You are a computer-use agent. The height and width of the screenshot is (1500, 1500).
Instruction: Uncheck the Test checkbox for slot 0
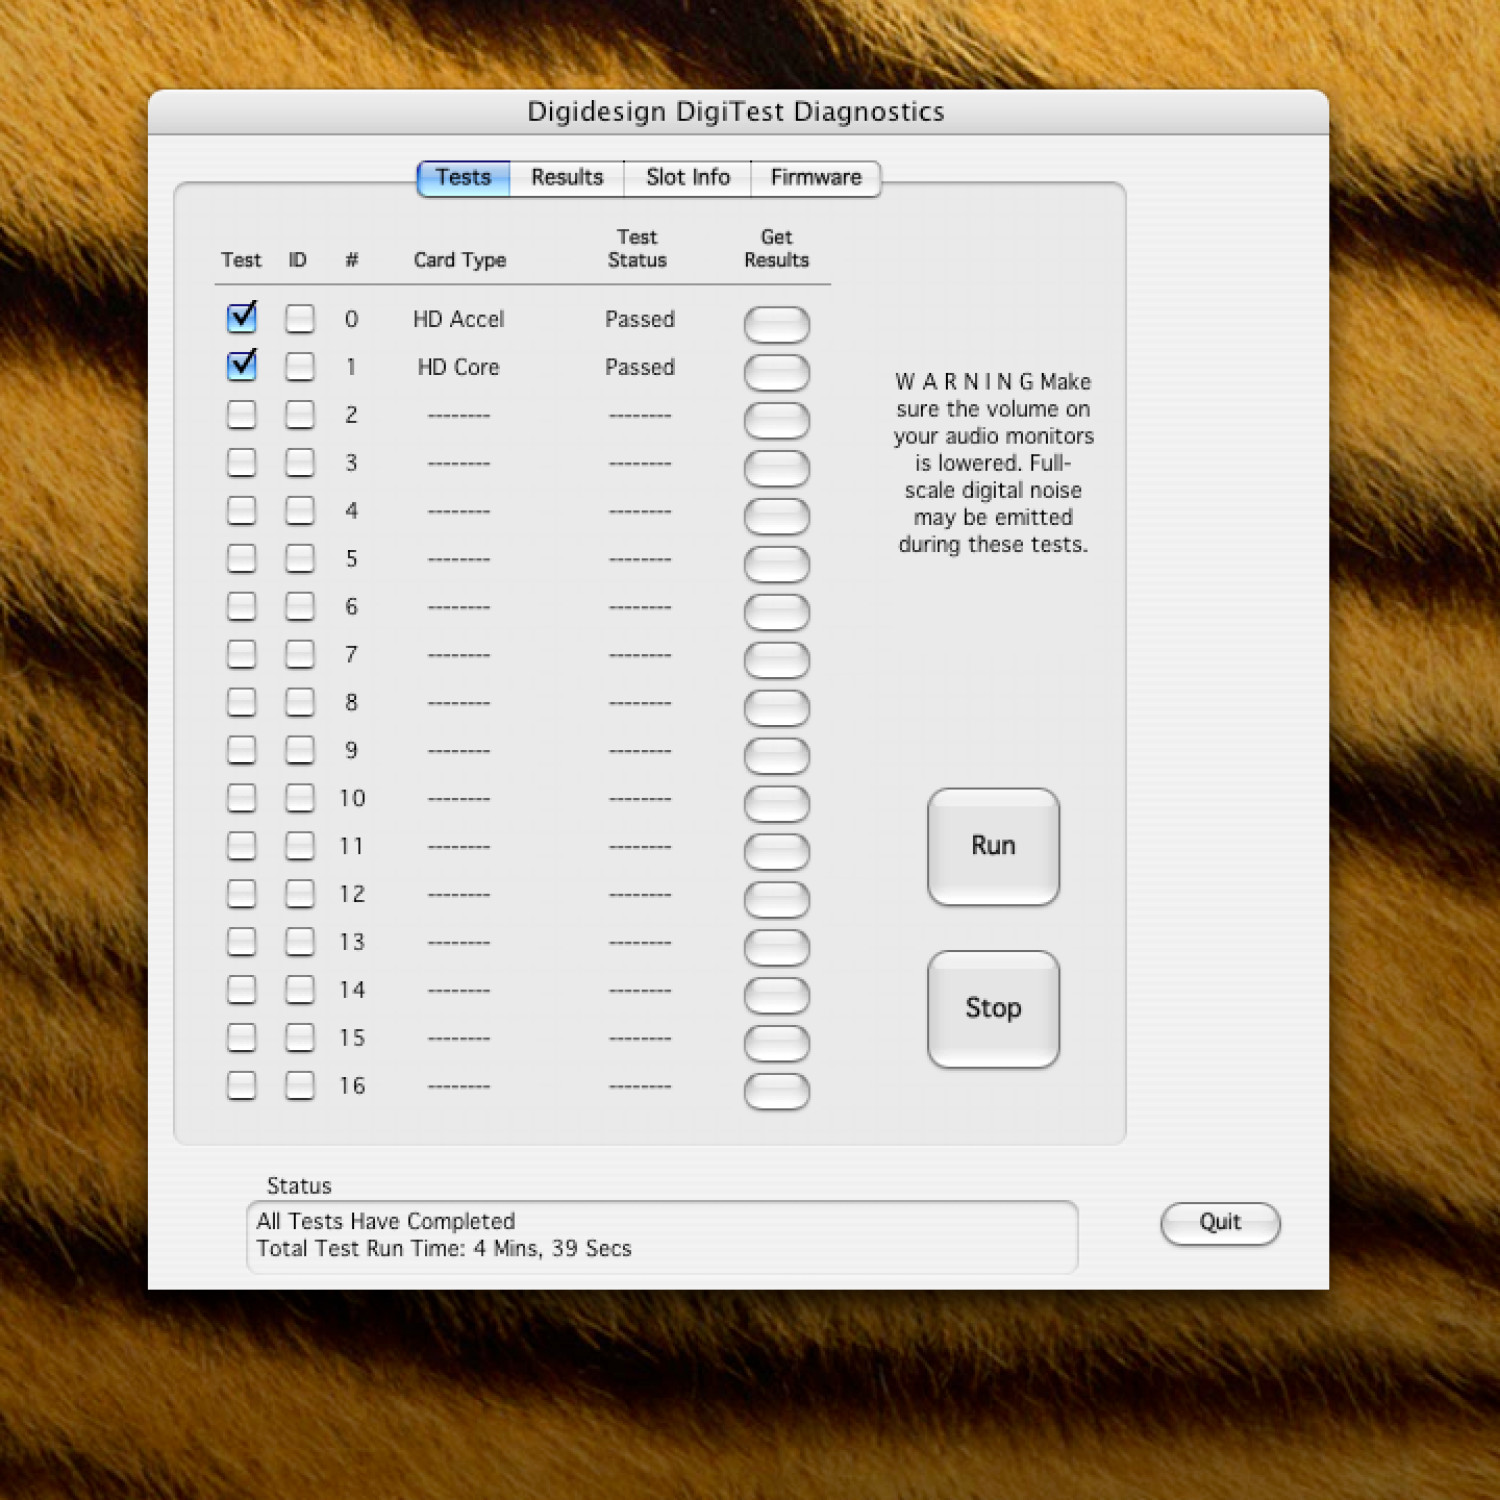click(x=241, y=318)
